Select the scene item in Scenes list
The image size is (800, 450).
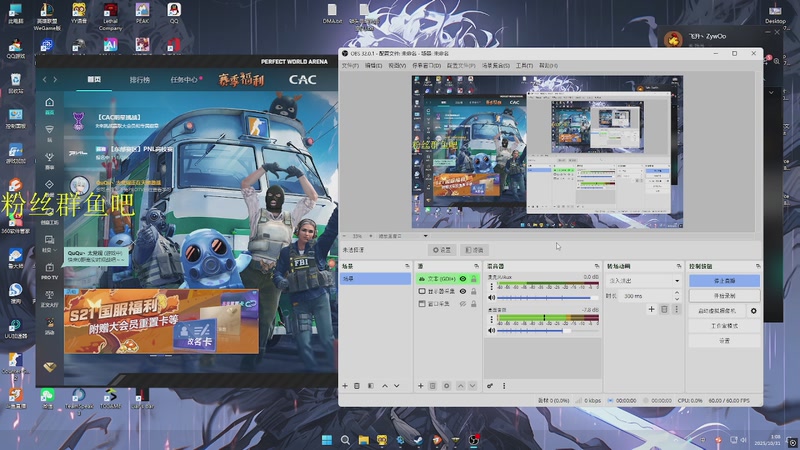[x=376, y=279]
